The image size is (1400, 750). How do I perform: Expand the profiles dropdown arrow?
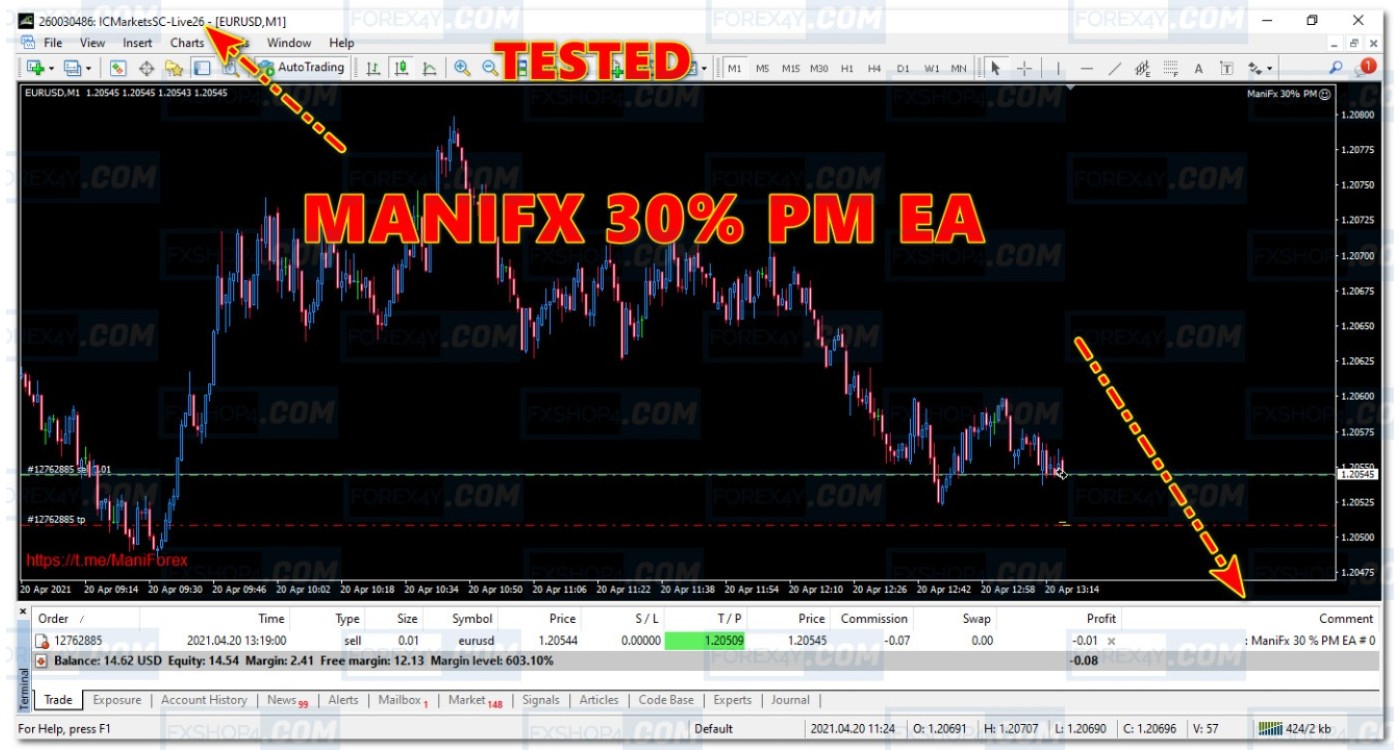pyautogui.click(x=88, y=68)
